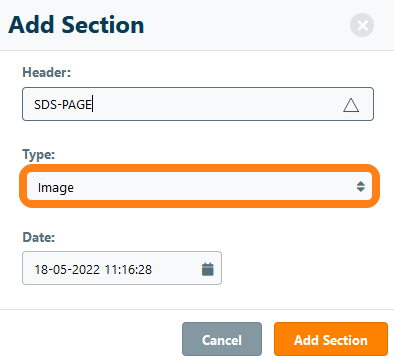Confirm with the orange Add Section button
394x364 pixels.
[x=331, y=339]
